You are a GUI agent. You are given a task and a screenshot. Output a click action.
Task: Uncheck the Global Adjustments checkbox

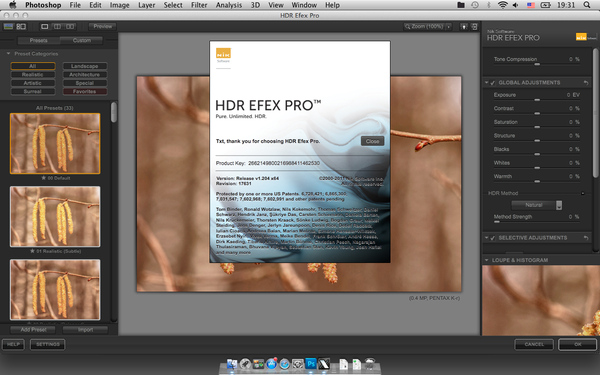[493, 83]
